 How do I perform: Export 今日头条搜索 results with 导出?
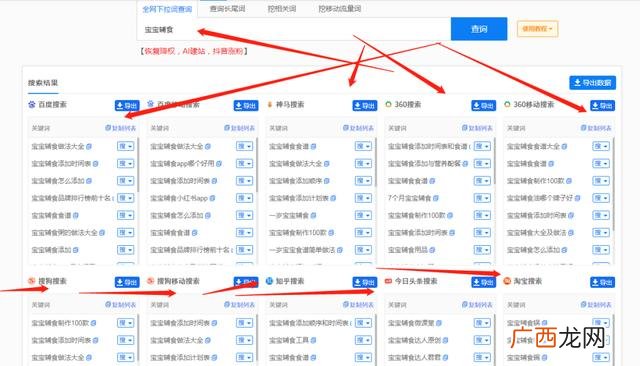[483, 282]
